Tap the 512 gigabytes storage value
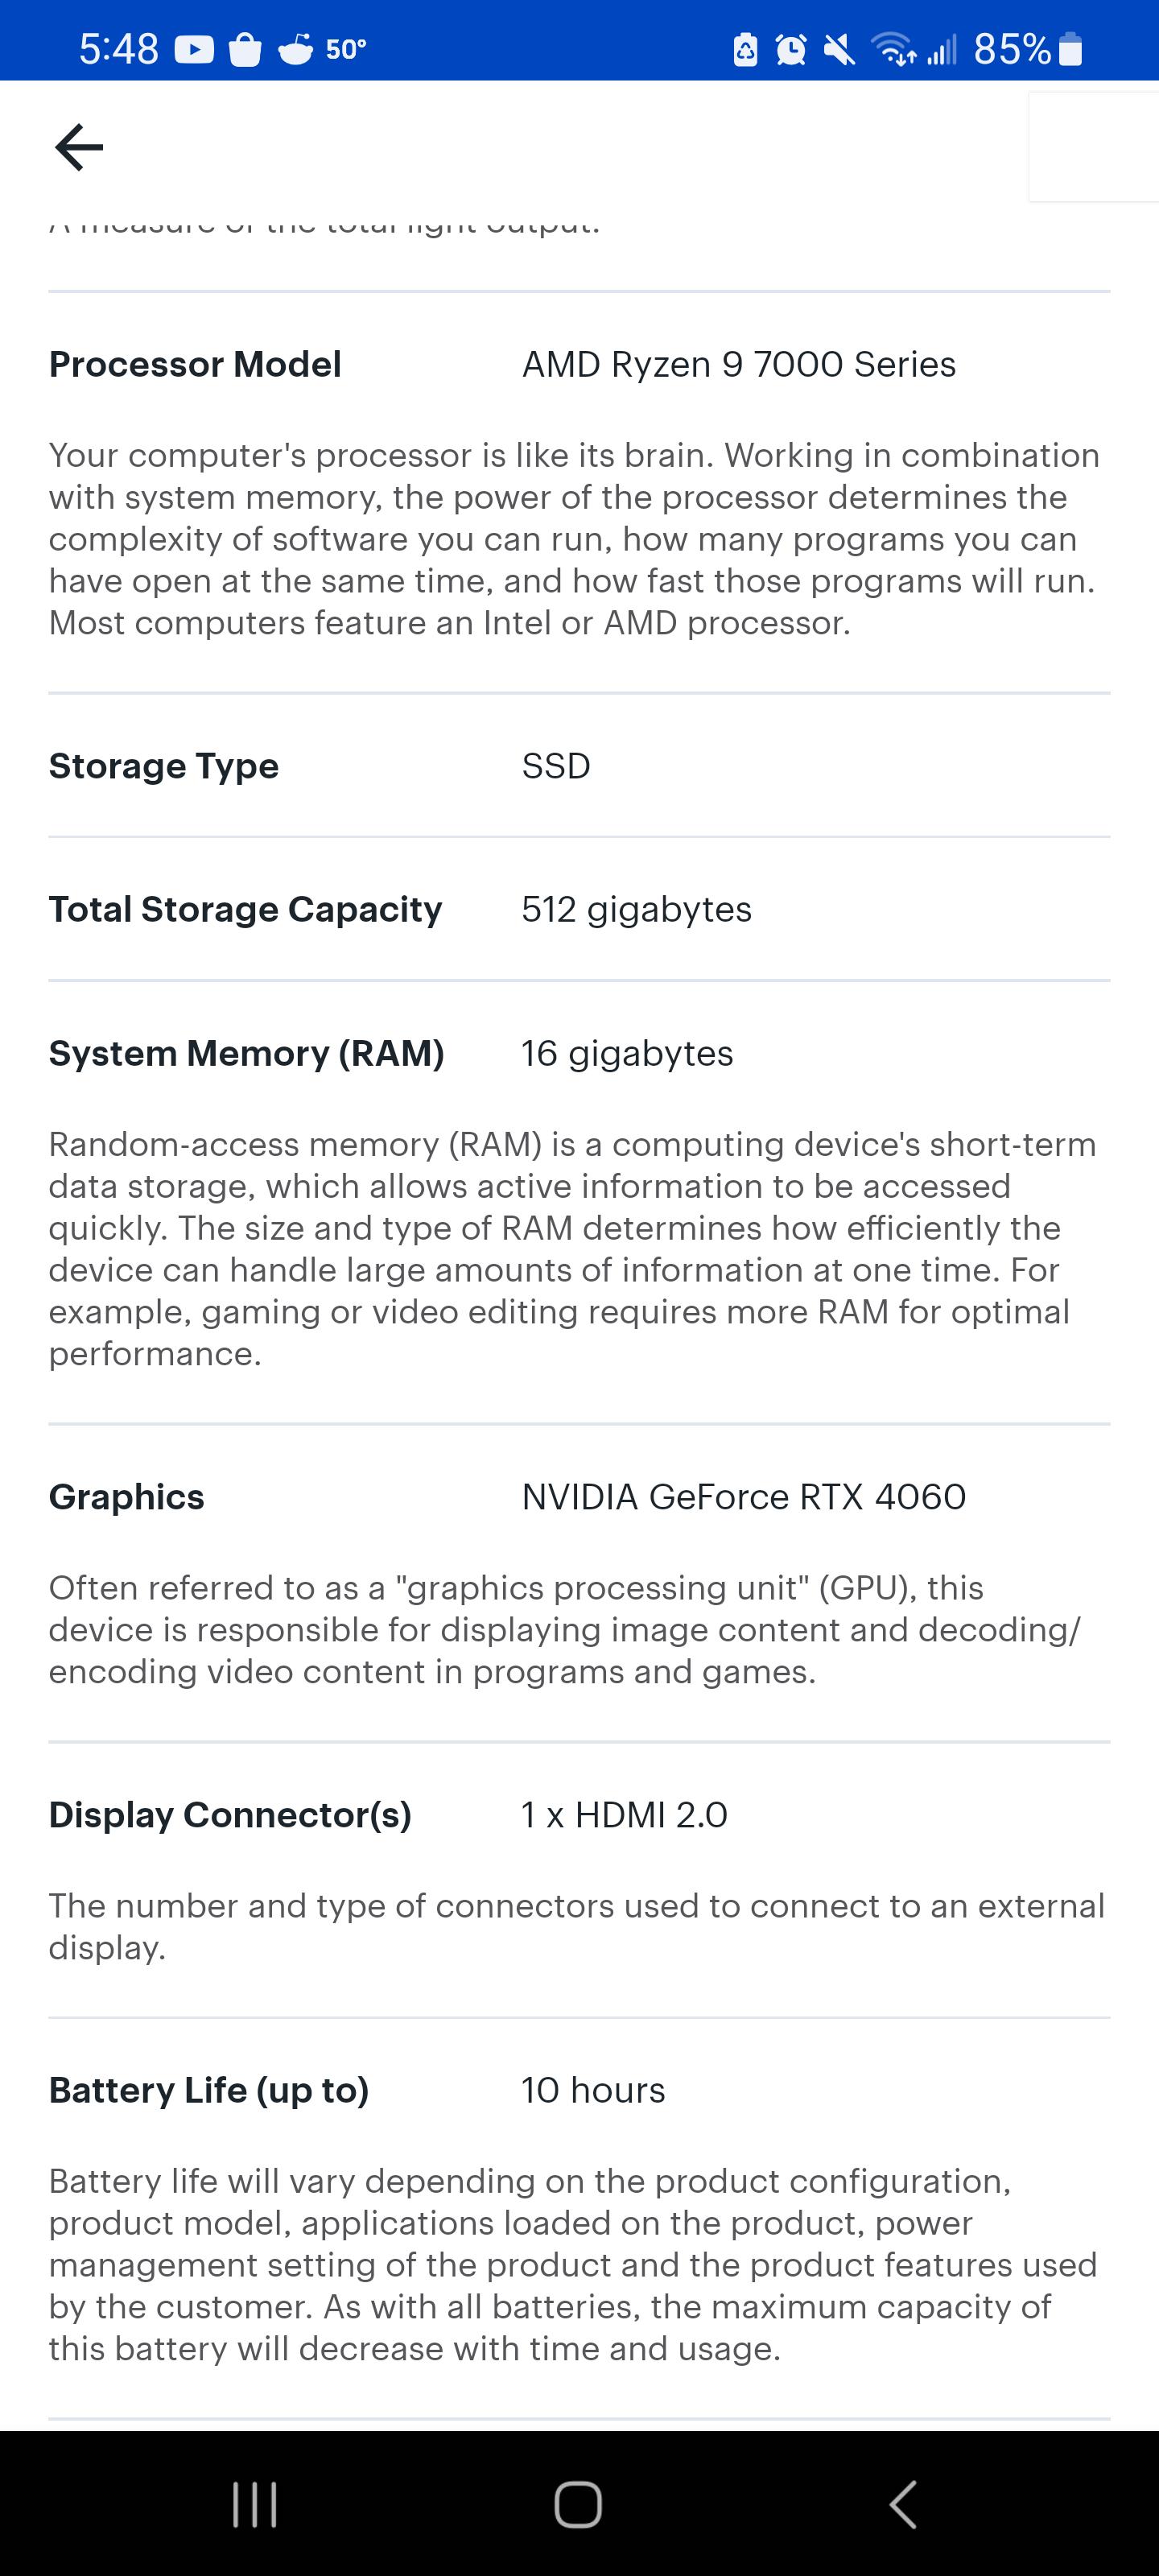 [636, 909]
